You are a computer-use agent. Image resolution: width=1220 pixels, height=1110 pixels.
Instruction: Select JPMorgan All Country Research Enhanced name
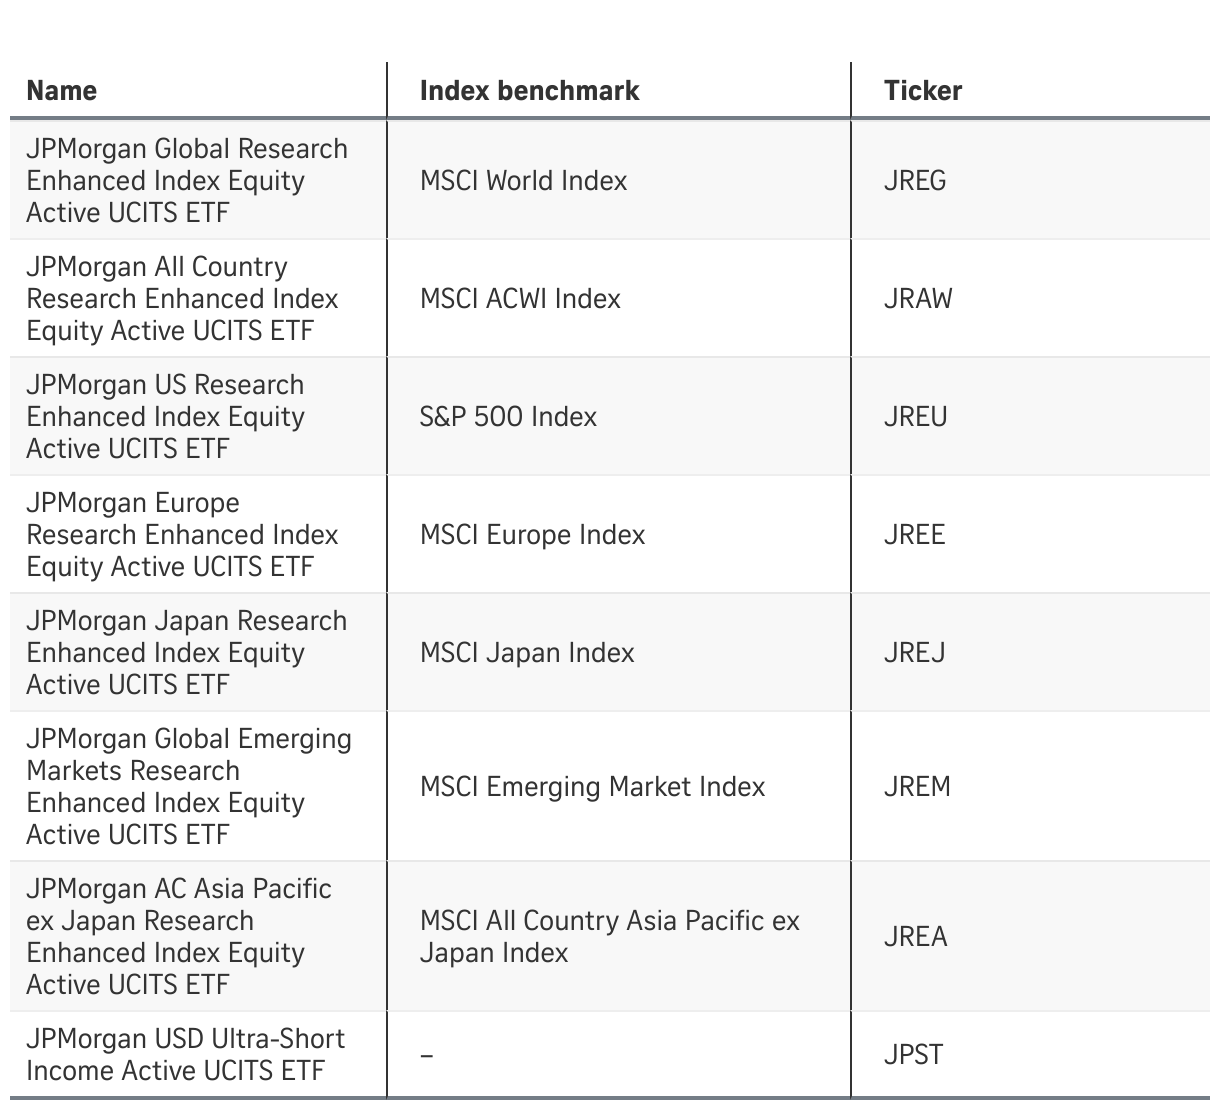pyautogui.click(x=182, y=299)
